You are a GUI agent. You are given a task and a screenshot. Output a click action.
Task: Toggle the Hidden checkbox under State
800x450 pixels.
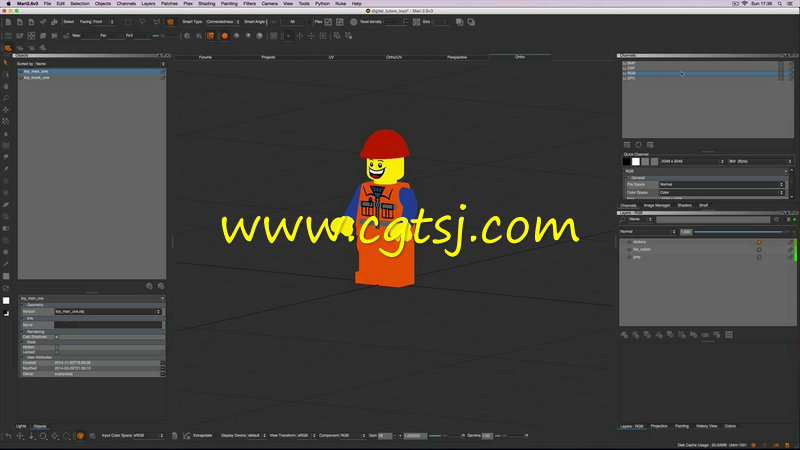click(57, 347)
